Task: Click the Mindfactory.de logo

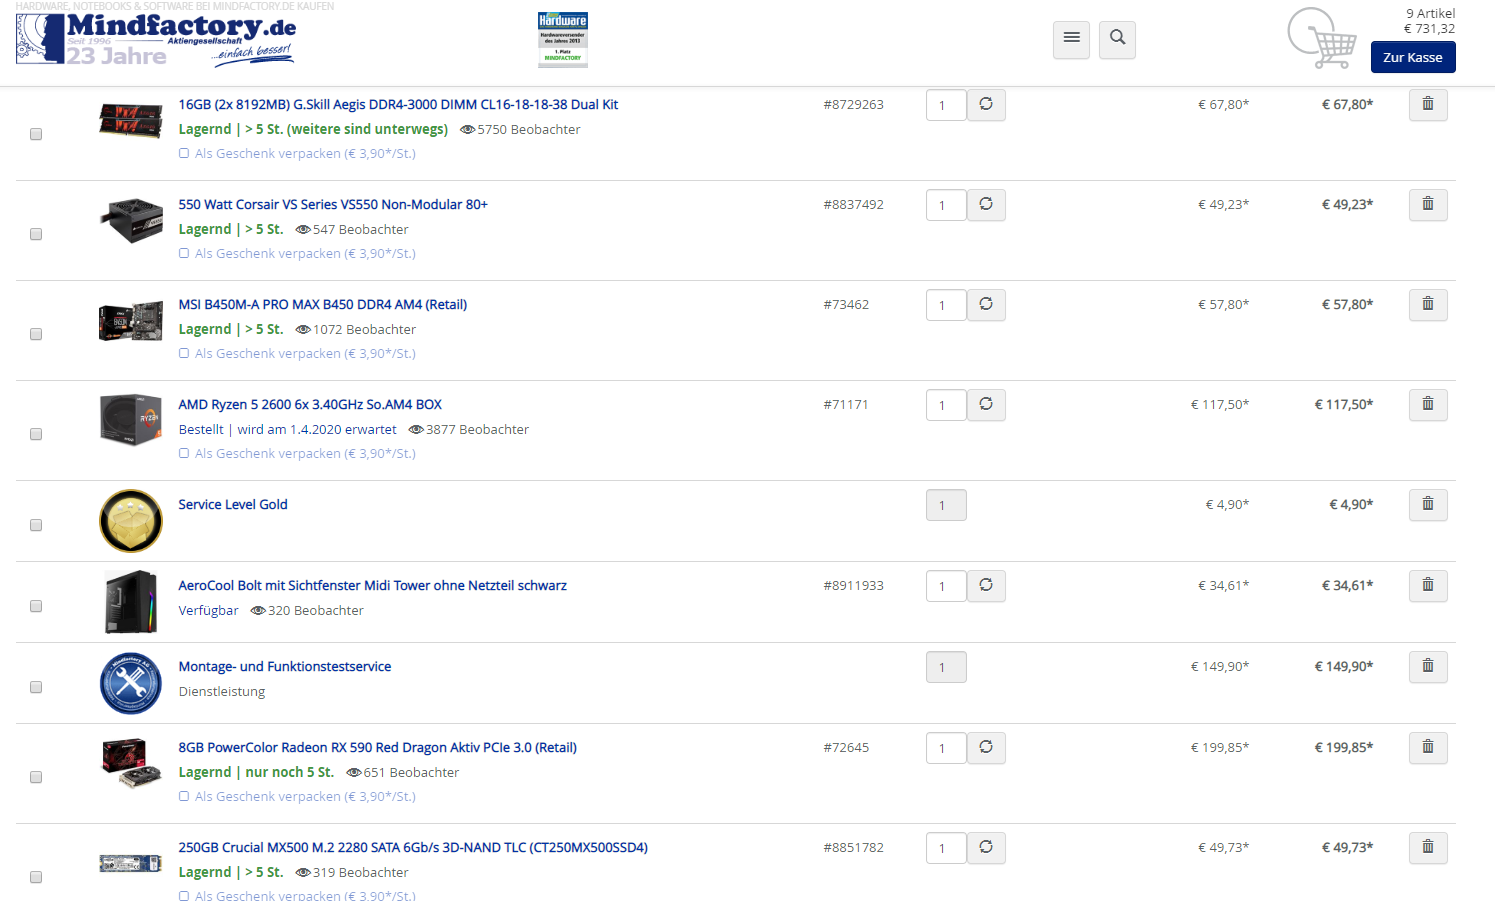Action: pyautogui.click(x=156, y=39)
